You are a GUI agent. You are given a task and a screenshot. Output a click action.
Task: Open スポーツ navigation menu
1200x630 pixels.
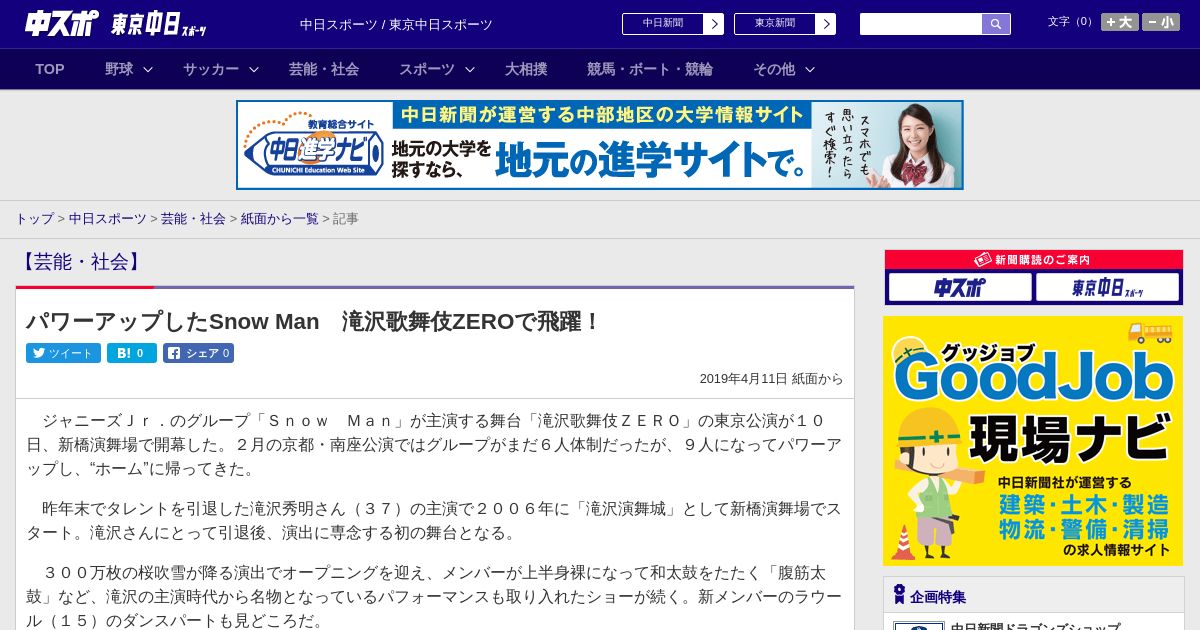[427, 69]
